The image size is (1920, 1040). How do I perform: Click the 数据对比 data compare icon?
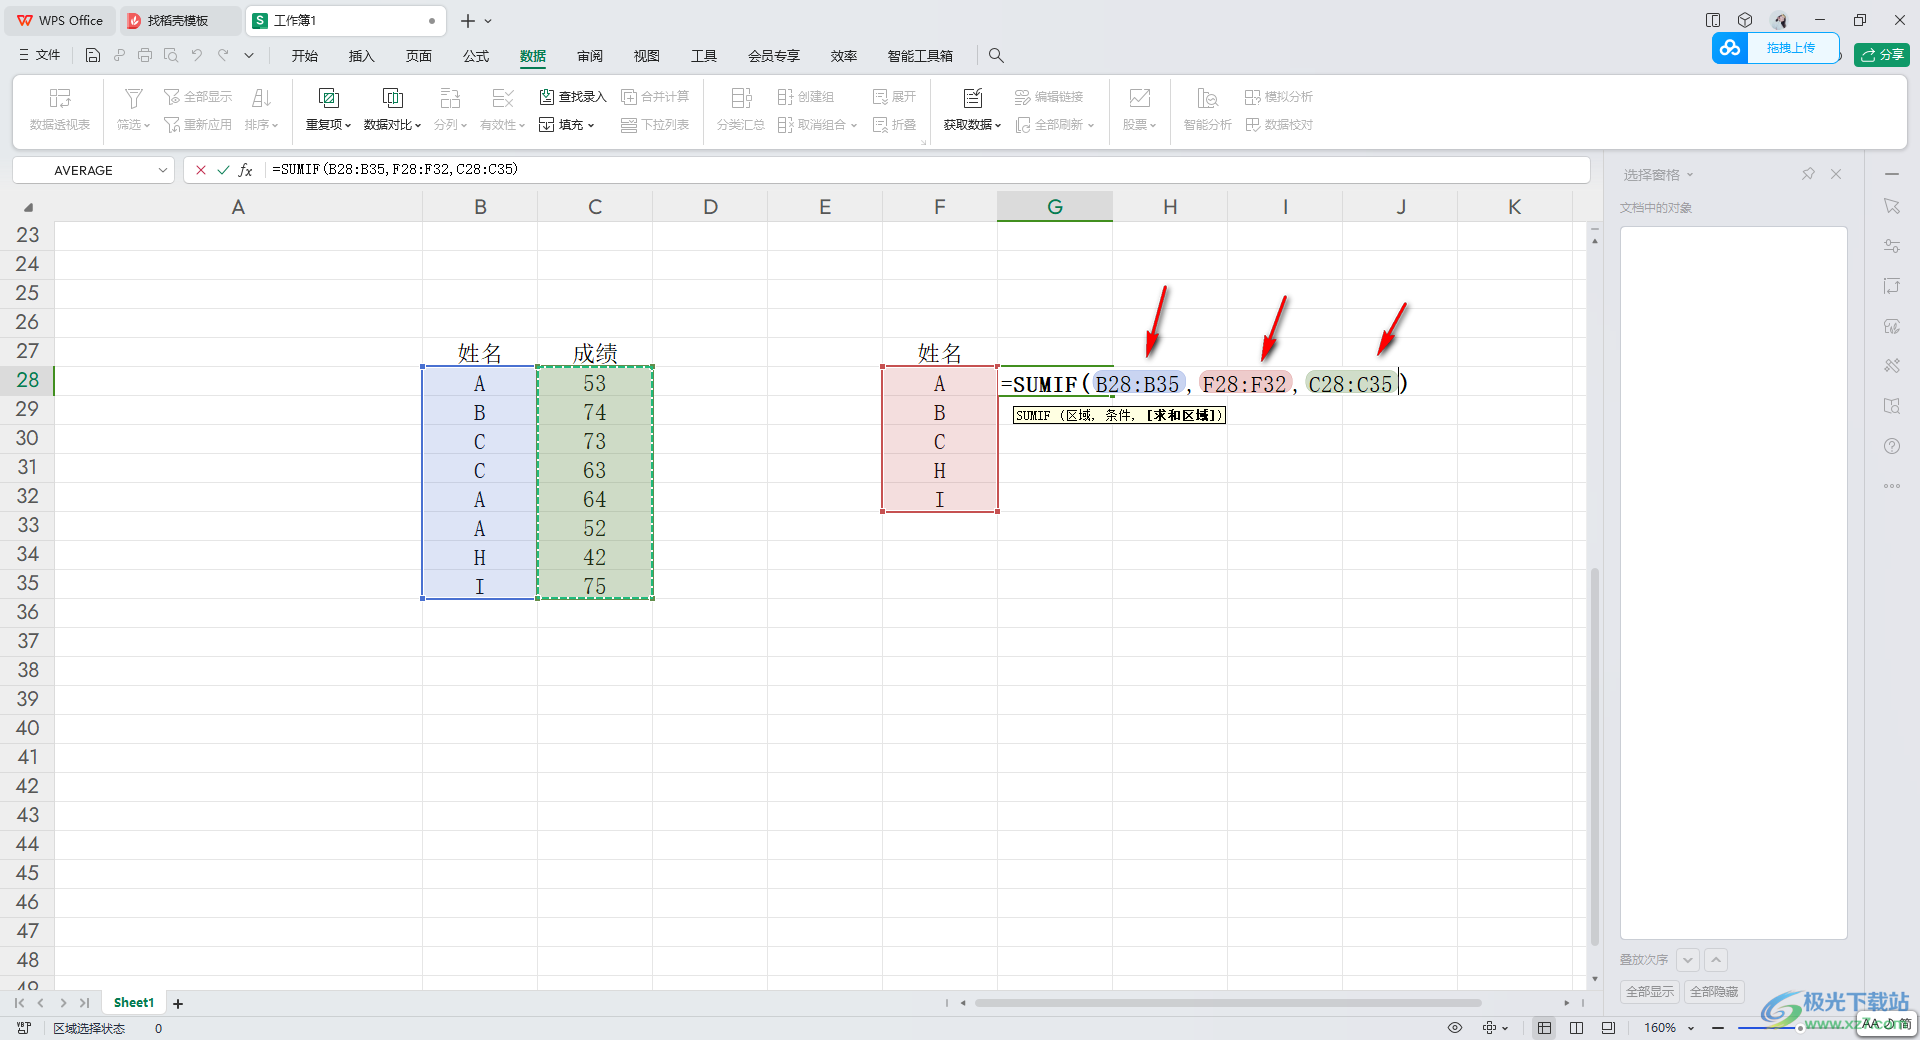point(392,98)
